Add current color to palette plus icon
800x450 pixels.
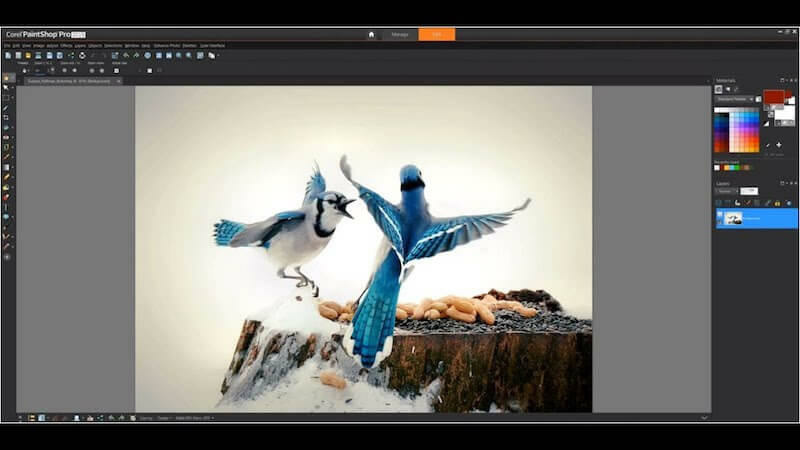tap(779, 144)
